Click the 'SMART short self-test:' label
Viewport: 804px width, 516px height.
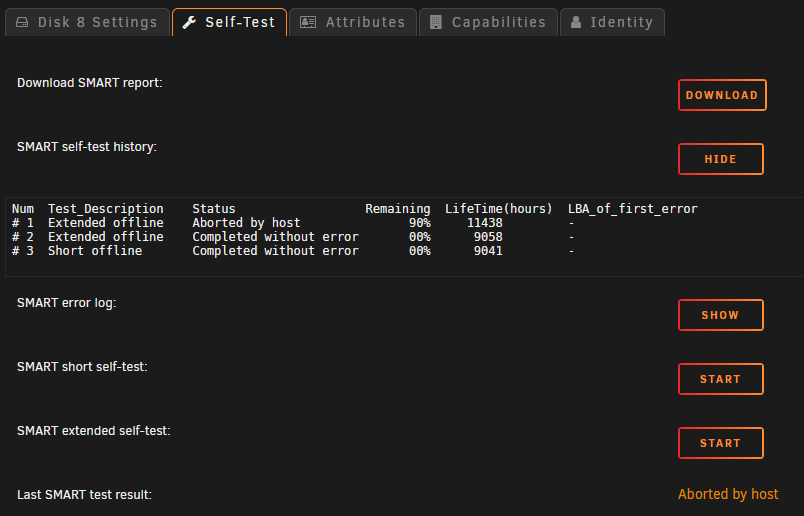click(x=82, y=367)
